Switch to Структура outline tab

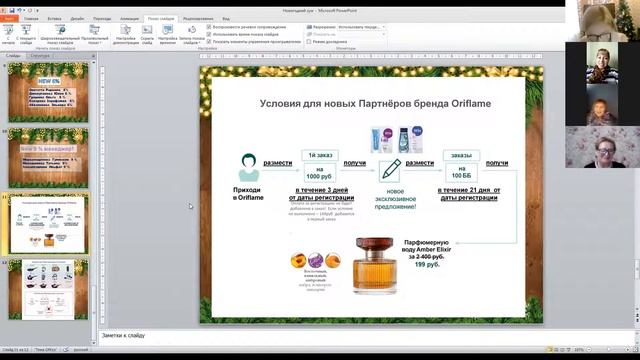(x=40, y=56)
